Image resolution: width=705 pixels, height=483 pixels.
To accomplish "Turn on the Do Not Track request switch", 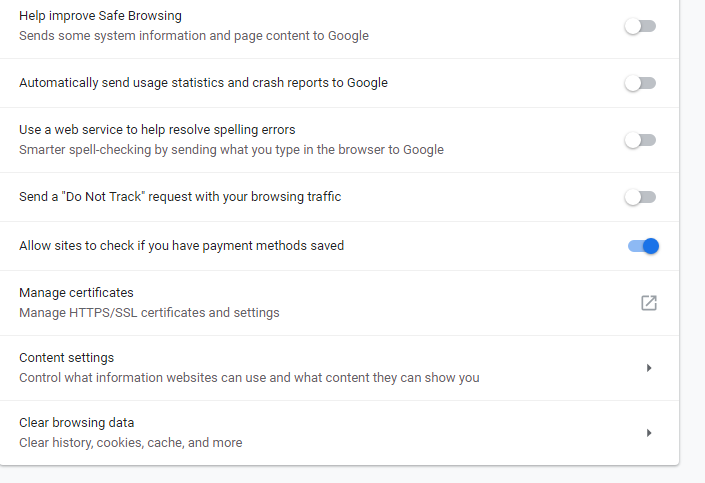I will point(640,197).
